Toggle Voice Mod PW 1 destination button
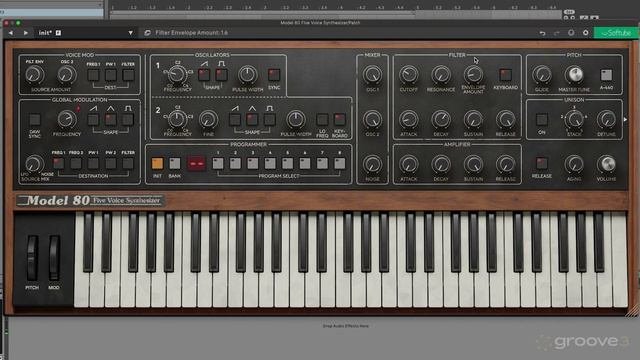This screenshot has height=360, width=640. (x=111, y=75)
